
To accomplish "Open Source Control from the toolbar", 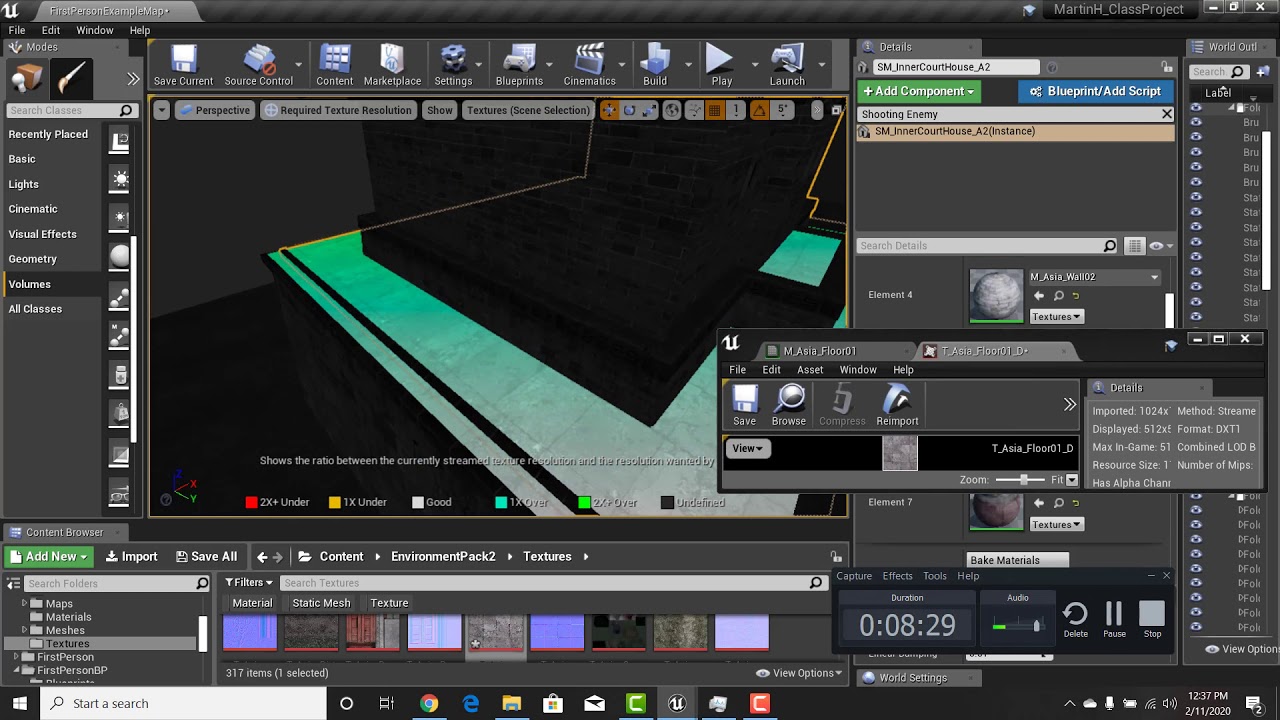I will pyautogui.click(x=258, y=66).
